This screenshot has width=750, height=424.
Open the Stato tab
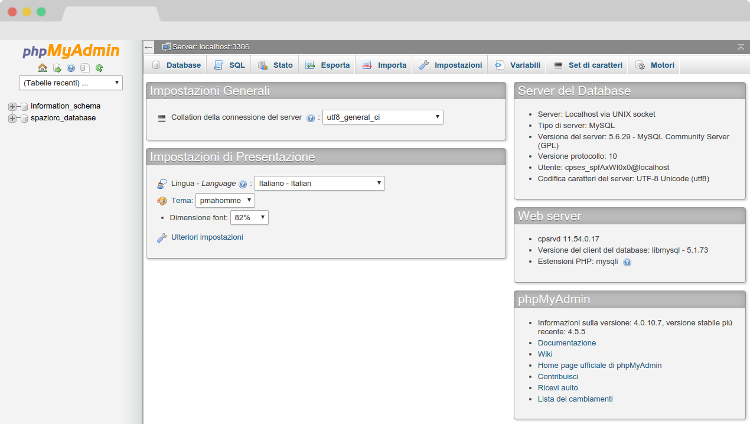pos(276,65)
